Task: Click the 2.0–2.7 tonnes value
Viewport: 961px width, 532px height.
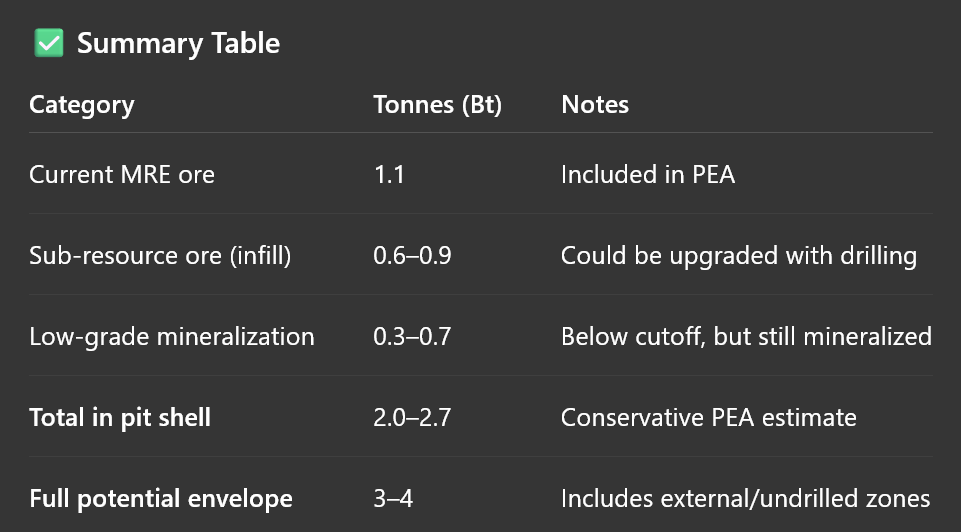Action: click(412, 417)
